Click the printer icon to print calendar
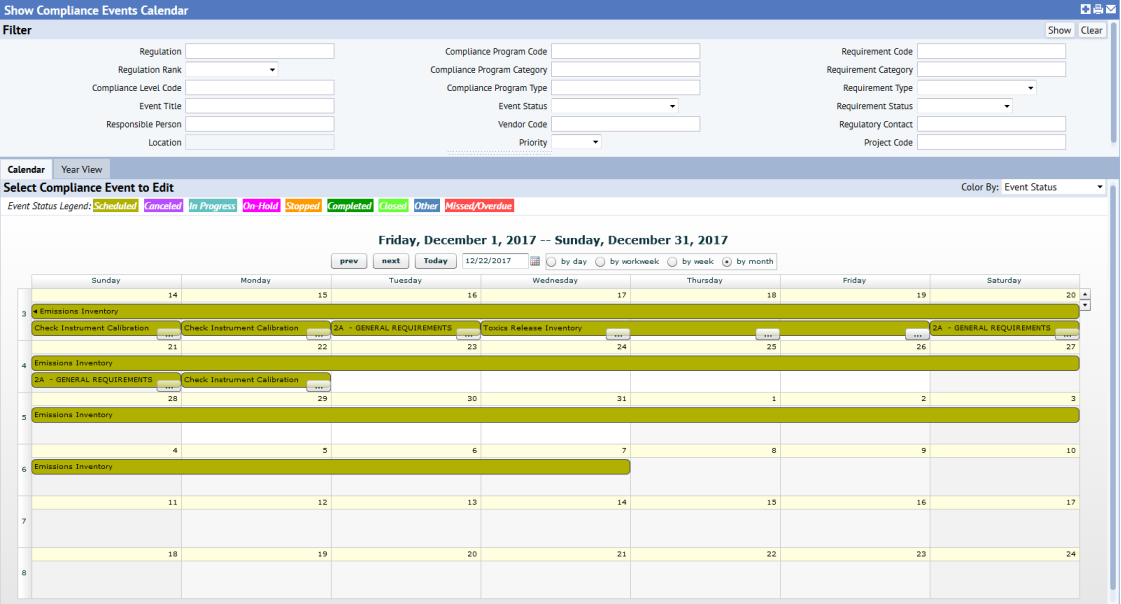The width and height of the screenshot is (1121, 604). [x=1098, y=9]
